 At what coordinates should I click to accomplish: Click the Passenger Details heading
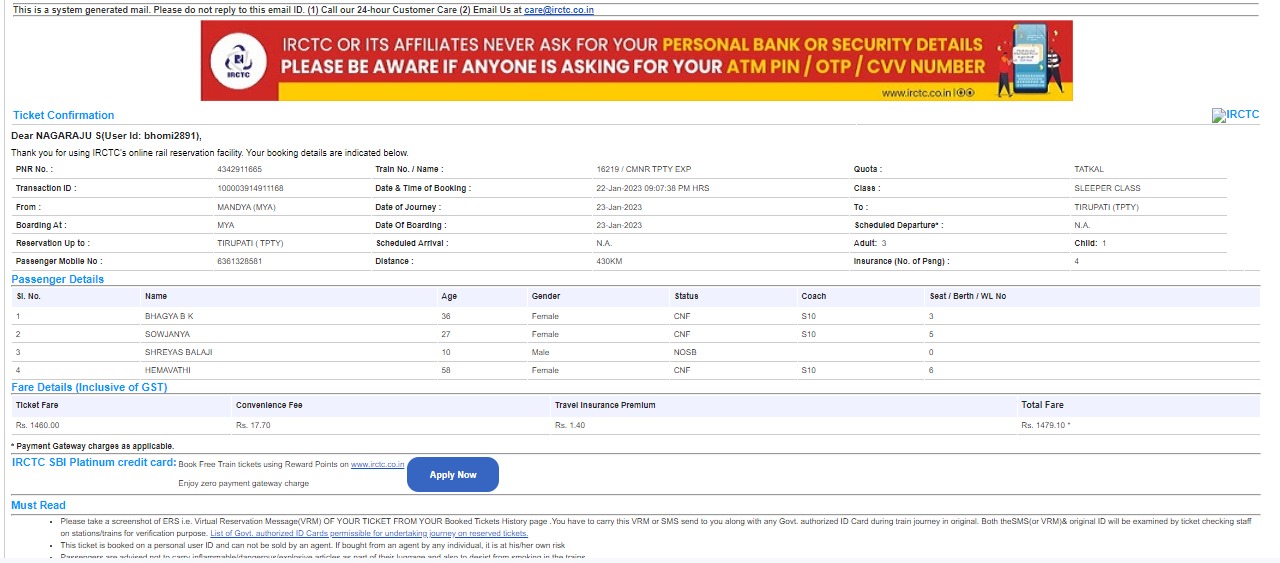point(58,279)
